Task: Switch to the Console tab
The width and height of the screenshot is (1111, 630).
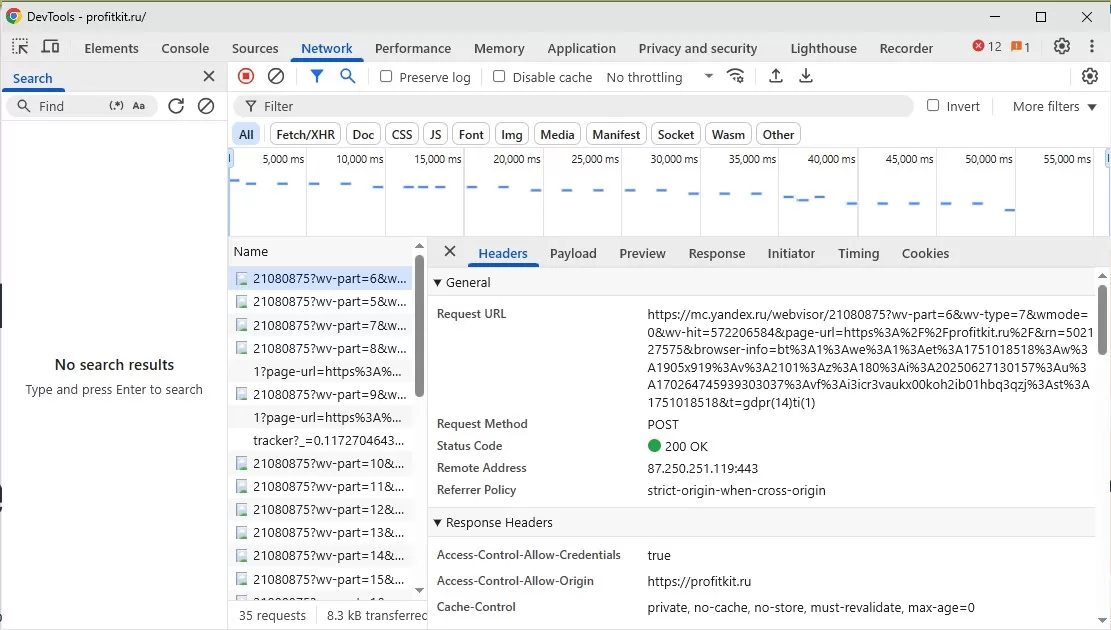Action: point(185,48)
